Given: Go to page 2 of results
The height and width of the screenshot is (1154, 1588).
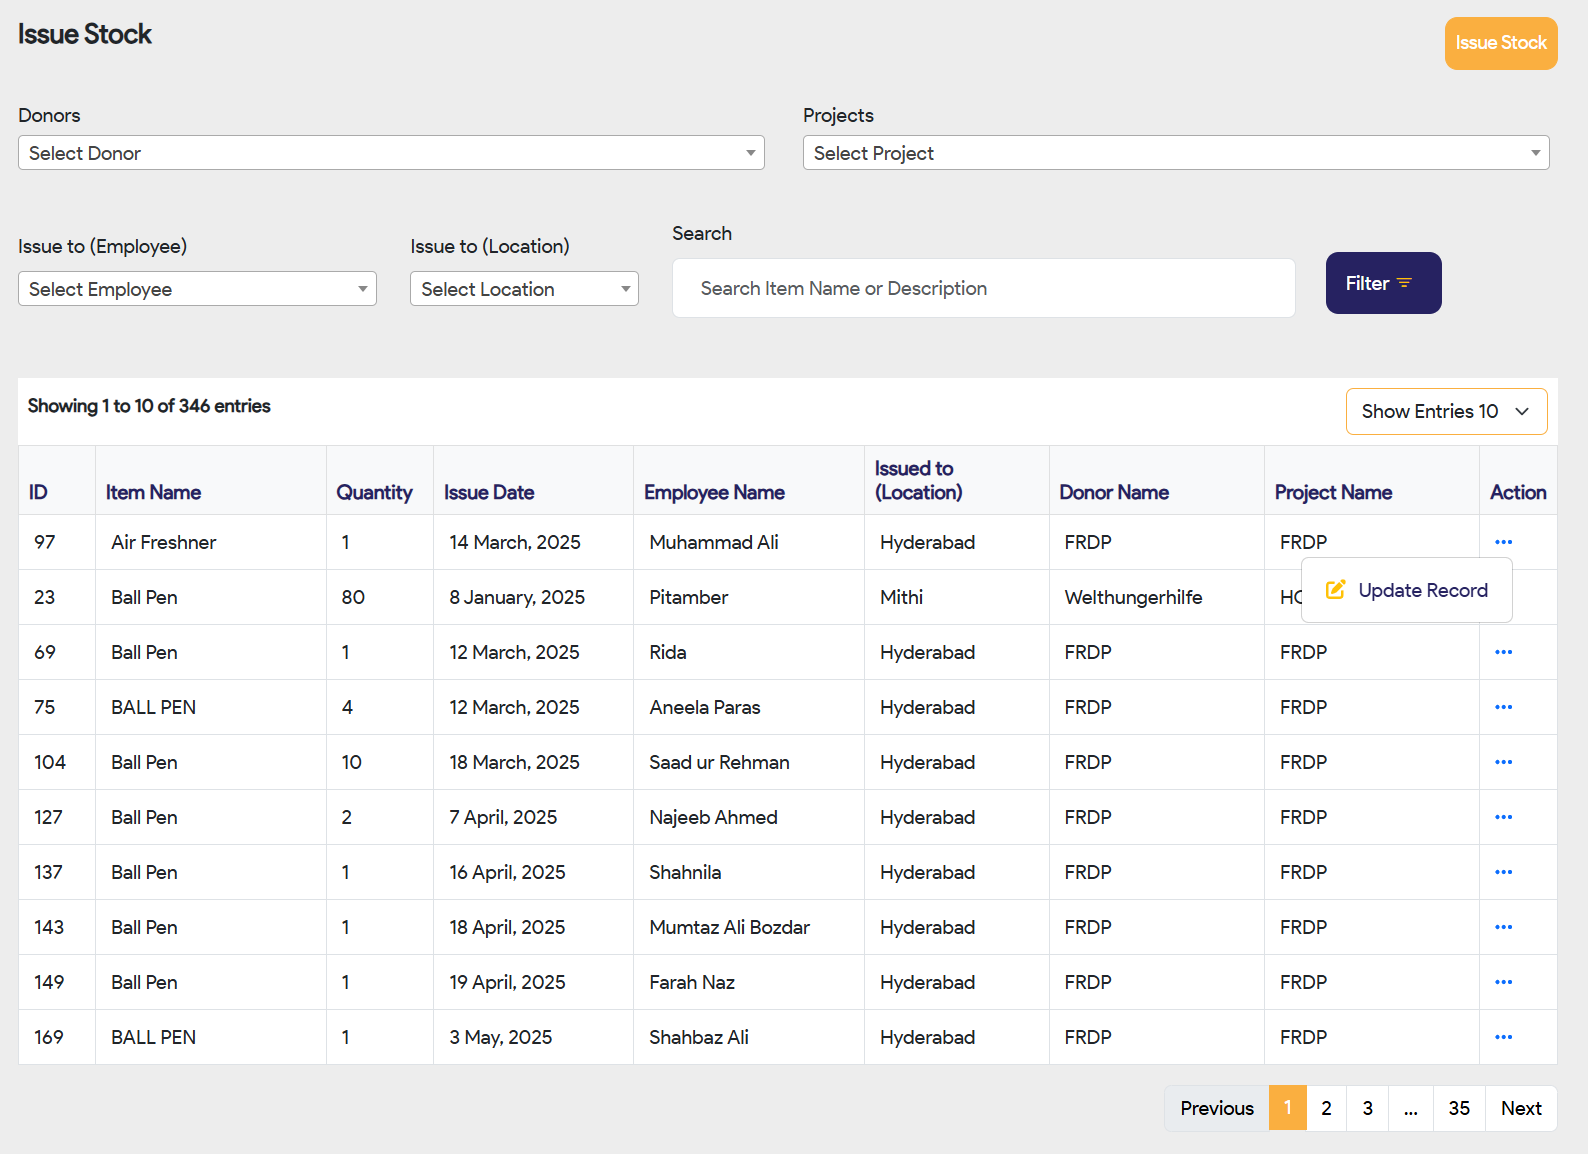Looking at the screenshot, I should click(x=1326, y=1108).
